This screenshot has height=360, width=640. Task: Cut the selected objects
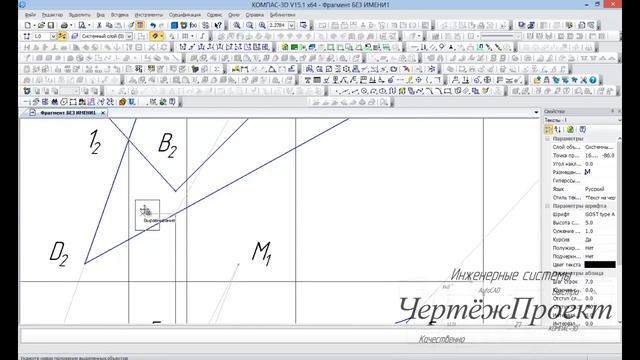coord(99,25)
